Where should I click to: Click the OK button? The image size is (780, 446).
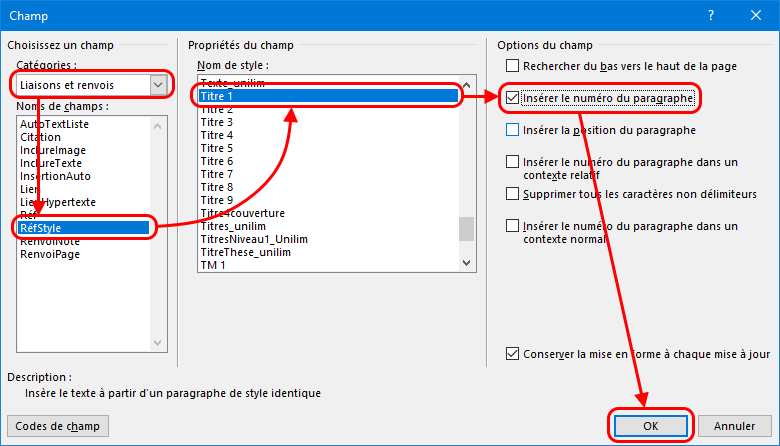tap(650, 426)
